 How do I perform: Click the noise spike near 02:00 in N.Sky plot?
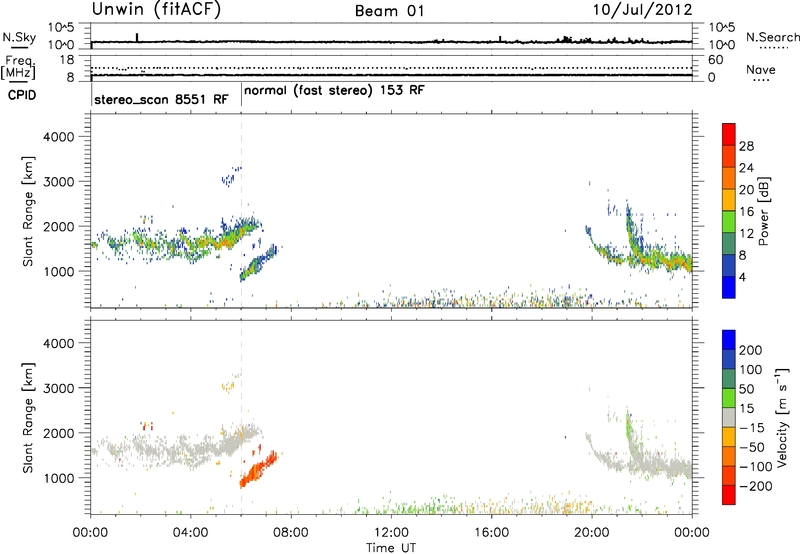(137, 38)
